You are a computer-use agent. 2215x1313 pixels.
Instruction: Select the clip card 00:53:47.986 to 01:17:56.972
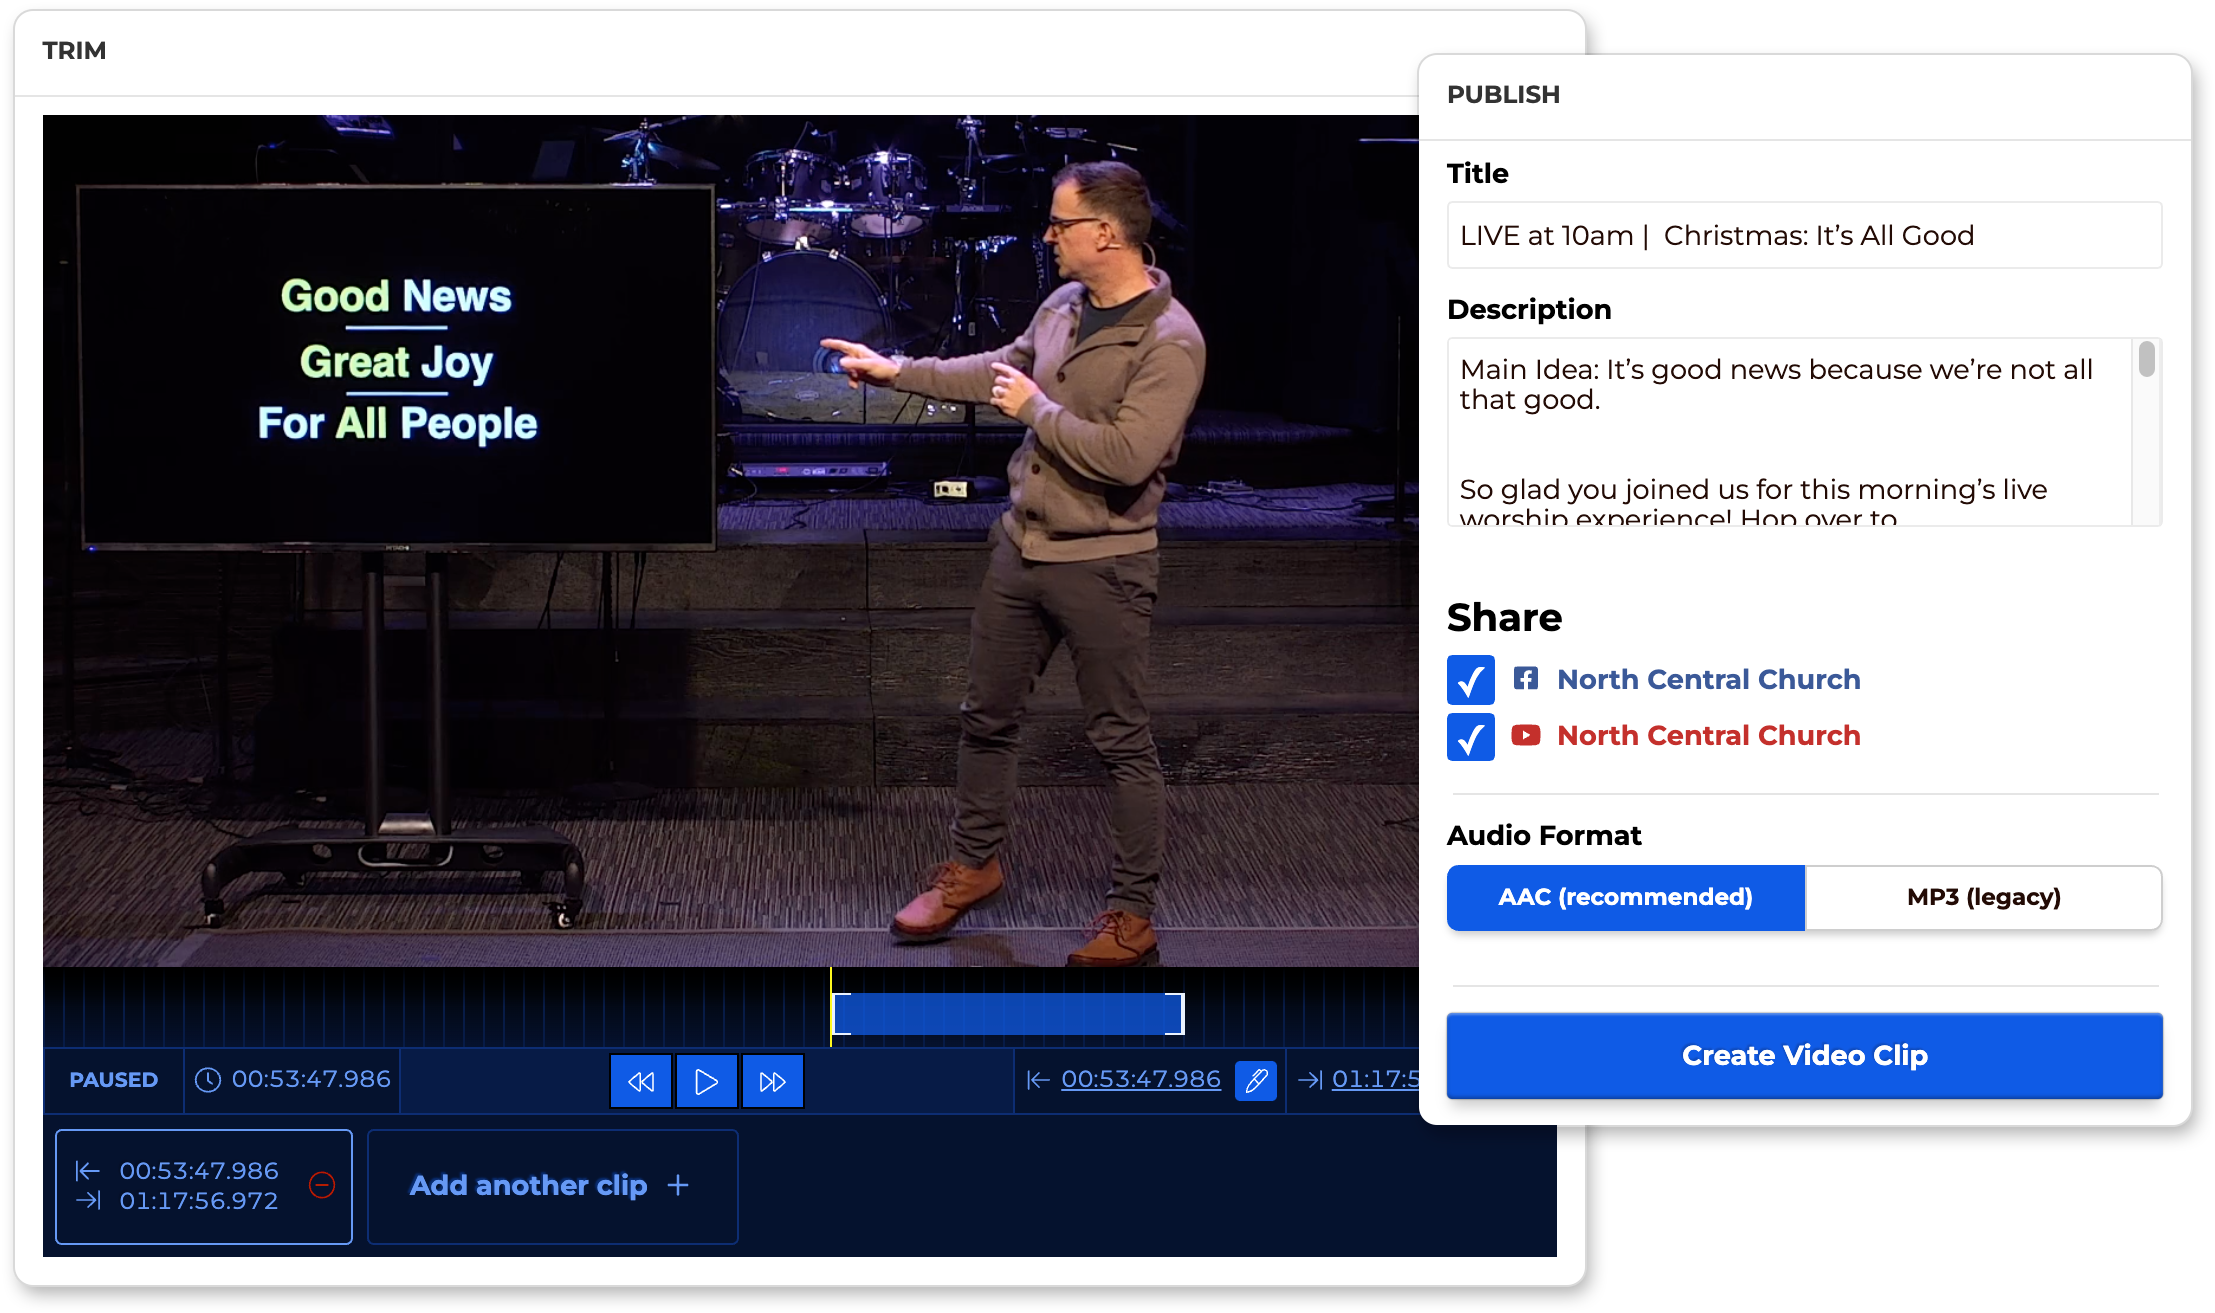click(204, 1186)
